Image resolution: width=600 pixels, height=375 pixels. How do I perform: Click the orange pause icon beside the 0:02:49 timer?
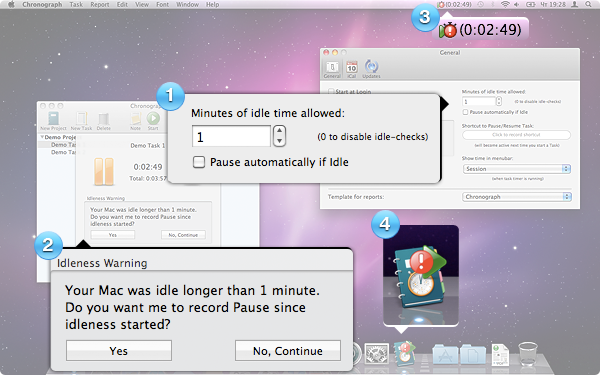pos(104,171)
